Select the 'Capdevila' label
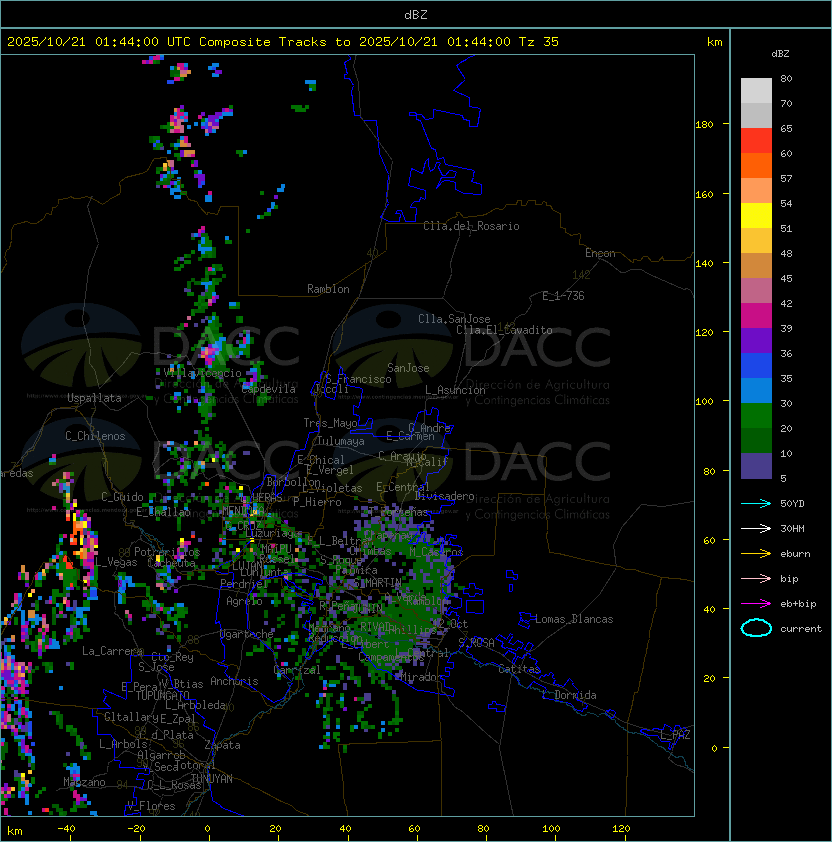Screen dimensions: 832x842 [x=268, y=389]
